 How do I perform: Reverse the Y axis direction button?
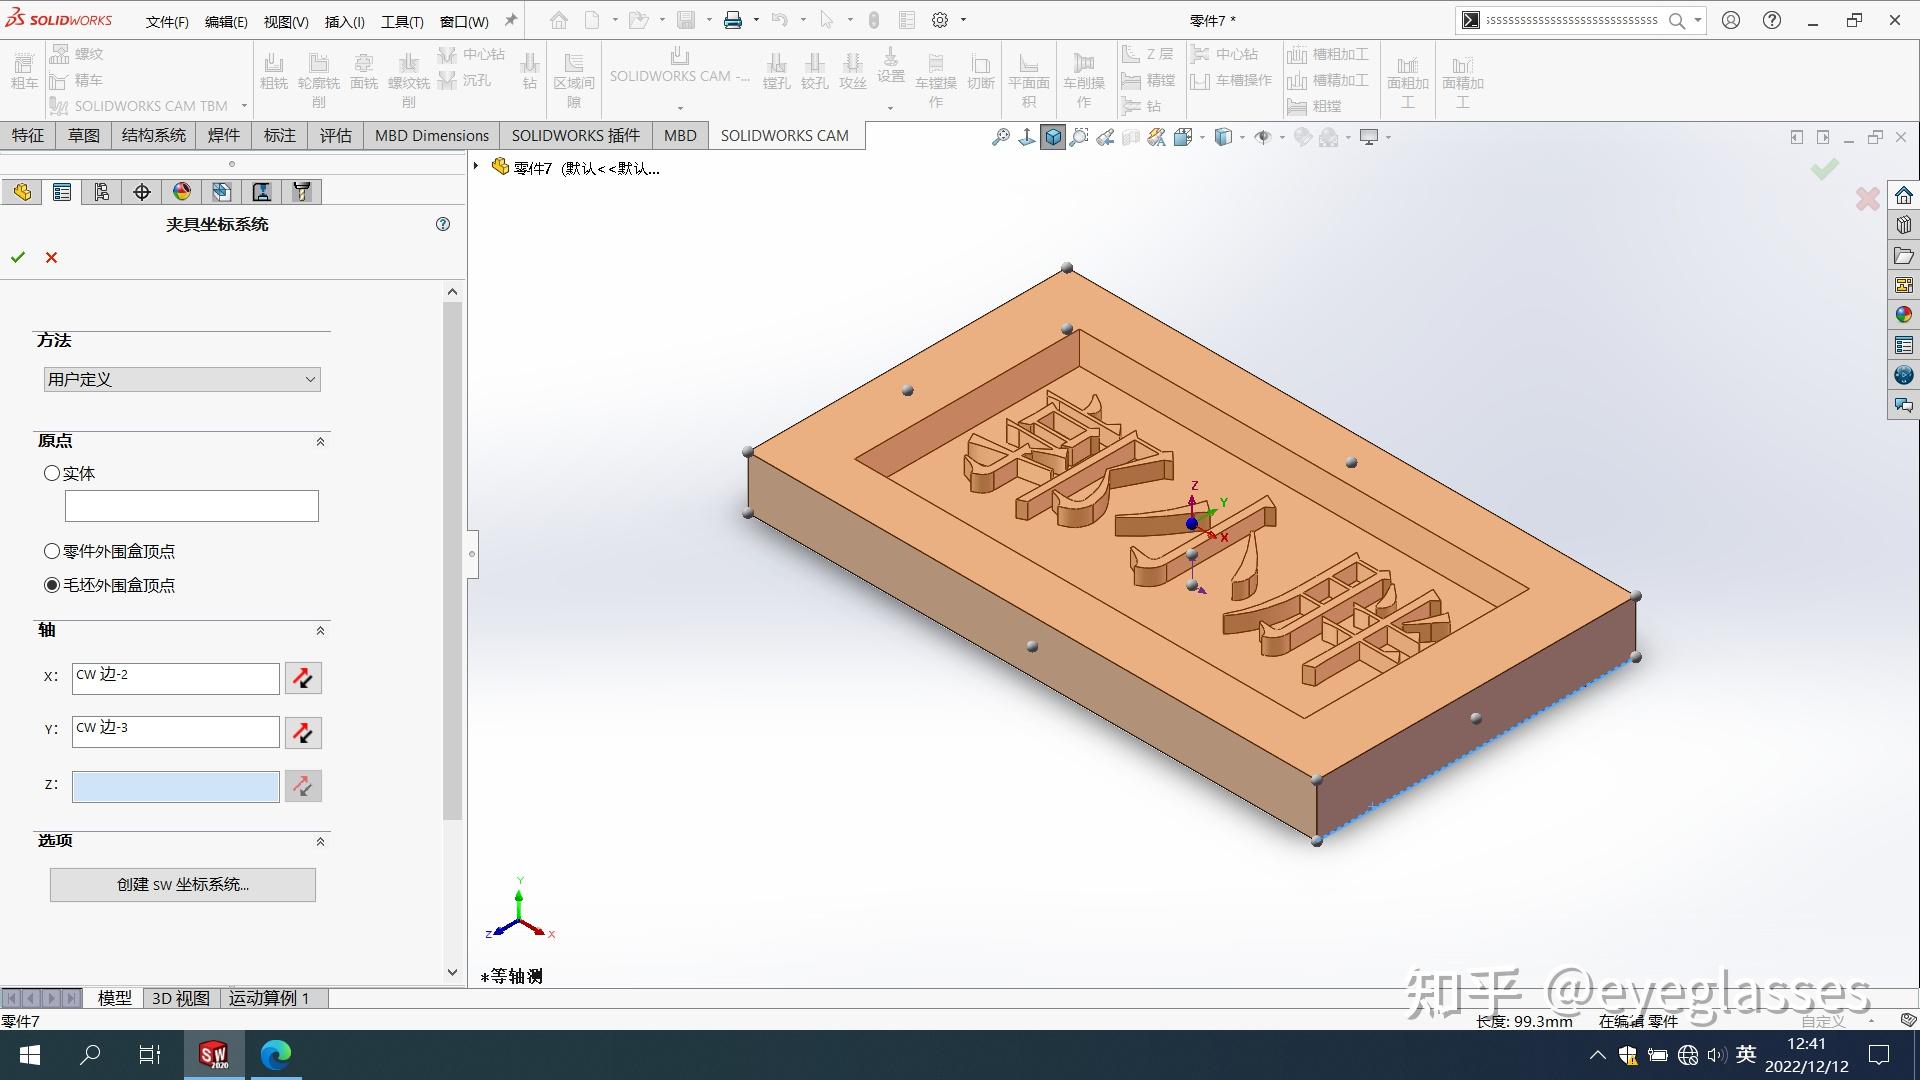pos(302,732)
